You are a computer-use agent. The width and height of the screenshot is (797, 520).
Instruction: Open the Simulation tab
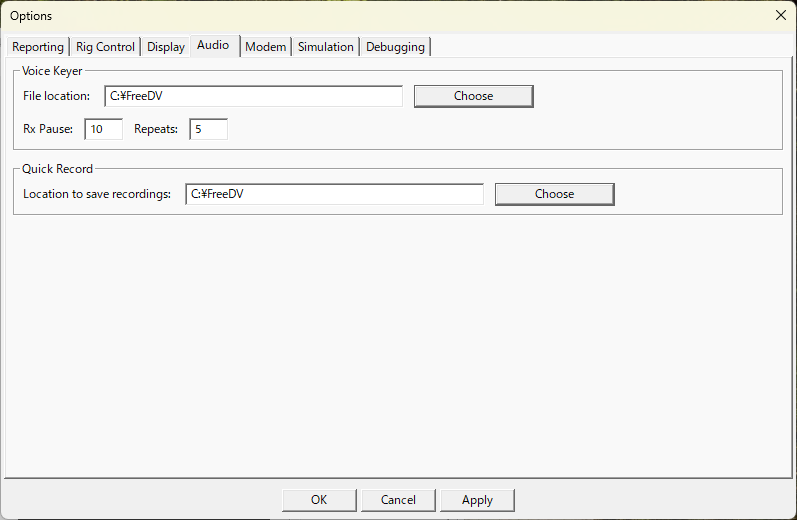tap(325, 47)
